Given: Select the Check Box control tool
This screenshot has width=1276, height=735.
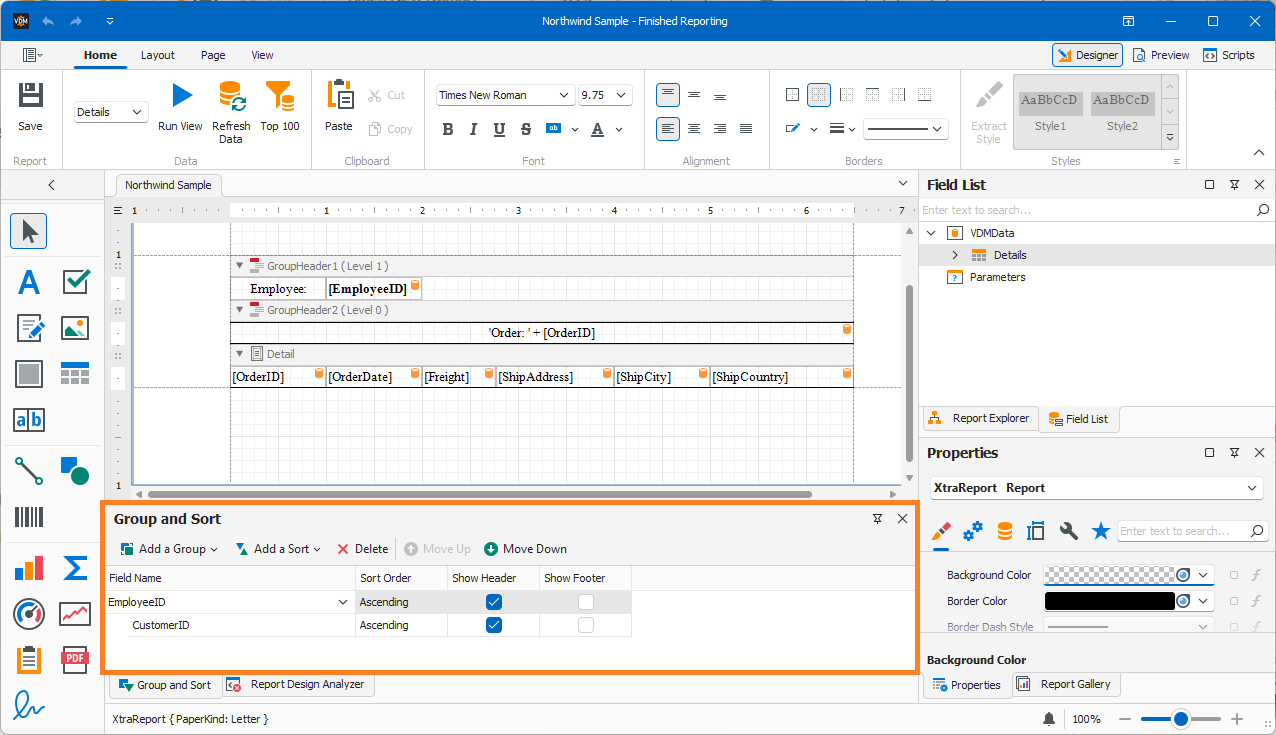Looking at the screenshot, I should coord(75,282).
